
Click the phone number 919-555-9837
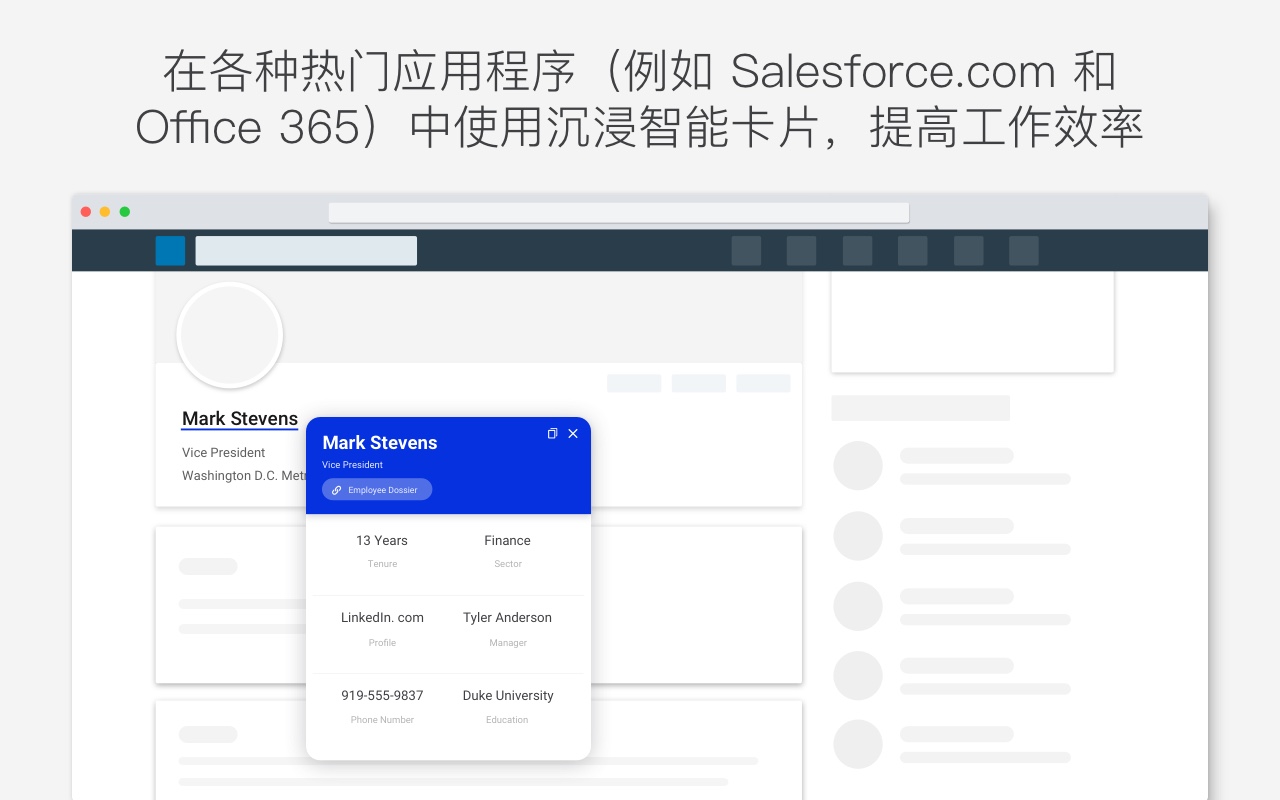382,695
